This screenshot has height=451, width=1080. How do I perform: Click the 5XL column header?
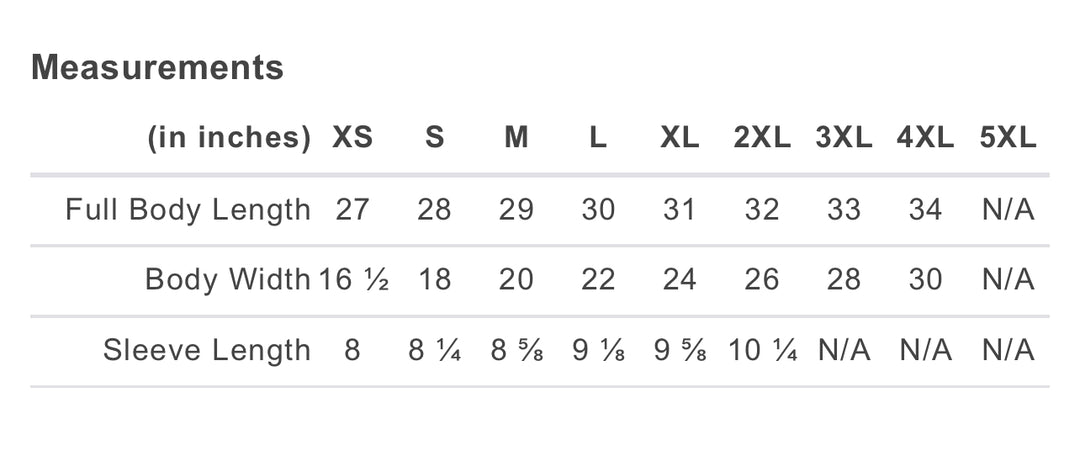(x=1008, y=138)
